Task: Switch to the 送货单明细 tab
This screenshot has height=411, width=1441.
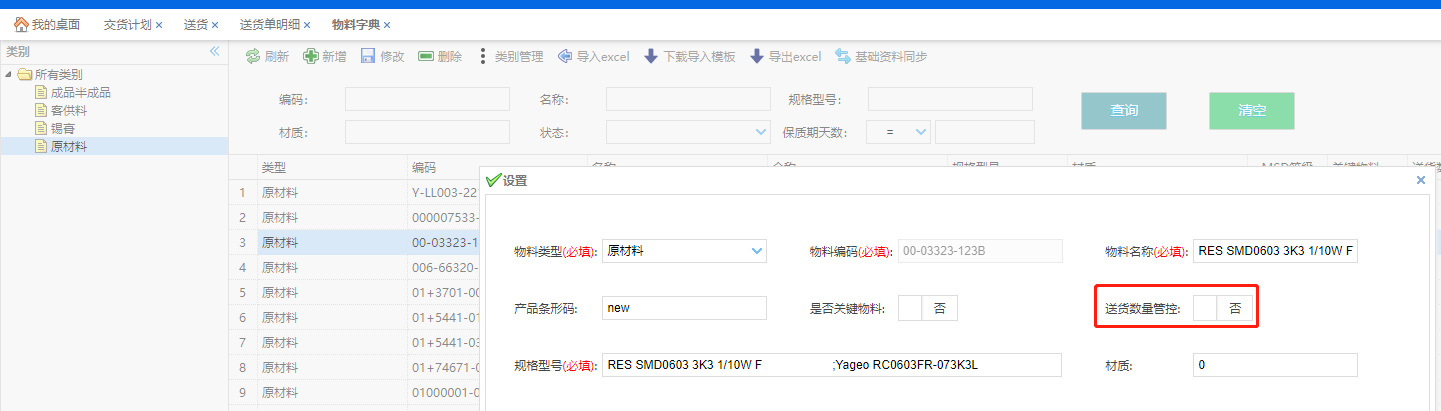Action: [x=269, y=24]
